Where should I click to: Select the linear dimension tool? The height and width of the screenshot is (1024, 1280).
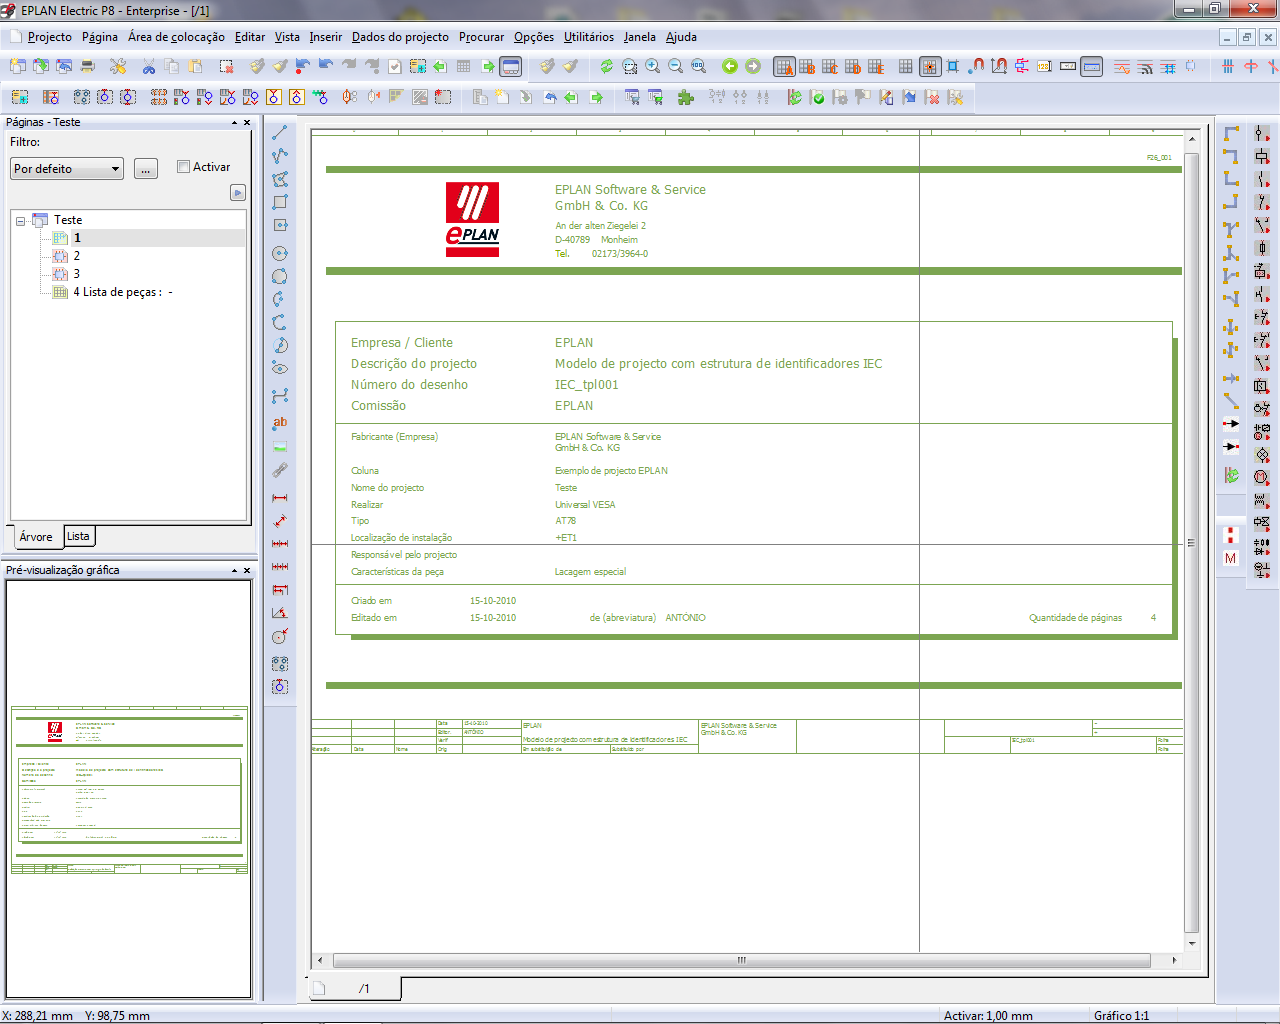tap(280, 497)
